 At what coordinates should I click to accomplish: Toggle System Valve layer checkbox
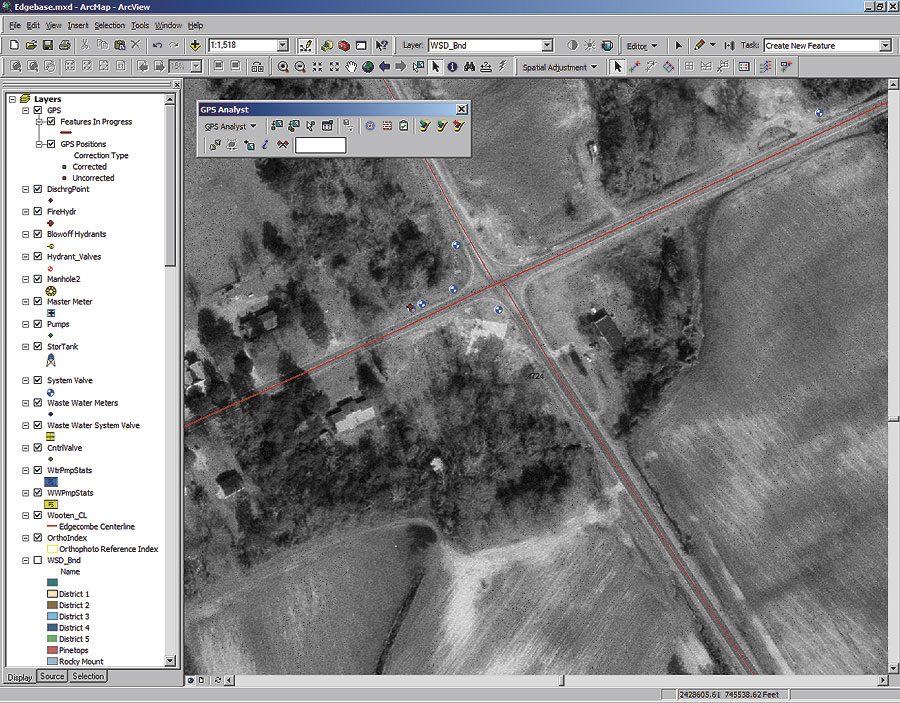pos(38,380)
